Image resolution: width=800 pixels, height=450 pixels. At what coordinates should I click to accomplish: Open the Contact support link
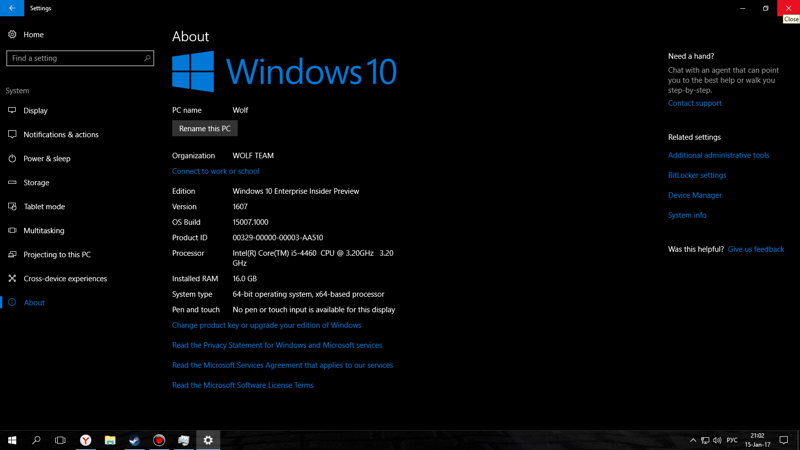click(x=694, y=103)
